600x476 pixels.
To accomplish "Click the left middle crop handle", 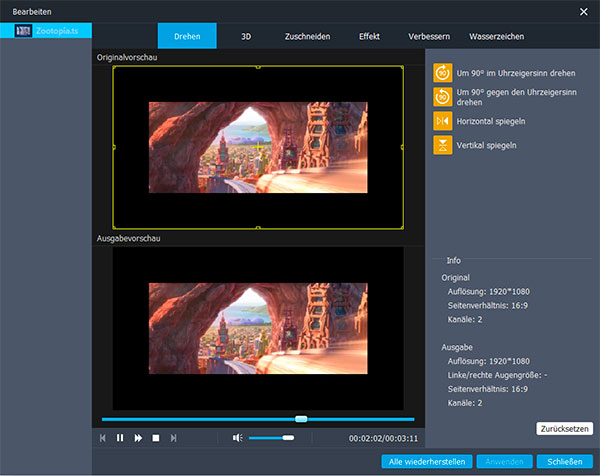I will (x=114, y=147).
